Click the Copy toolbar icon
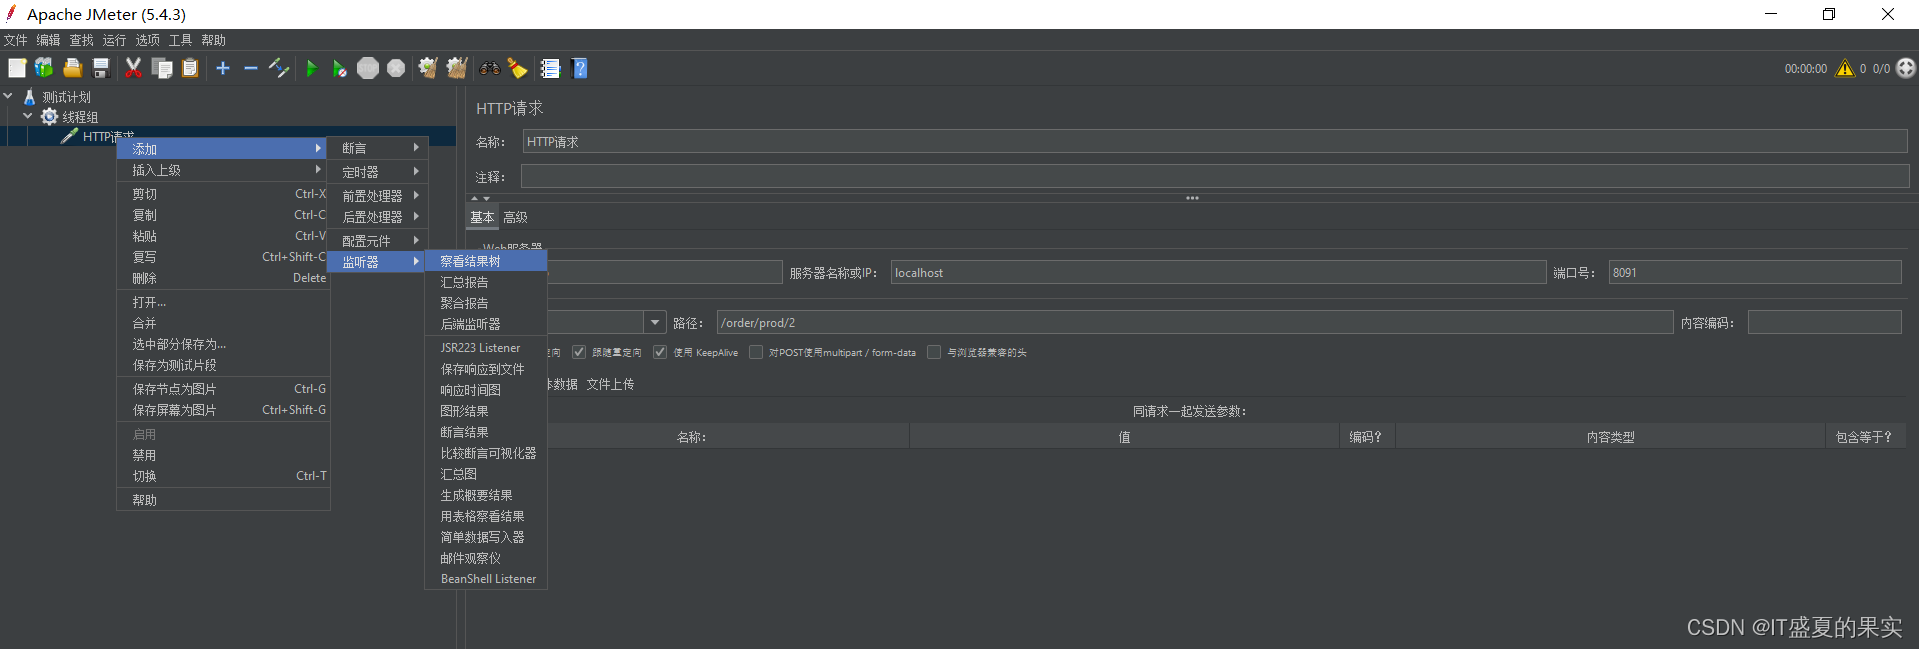The height and width of the screenshot is (649, 1919). (162, 68)
